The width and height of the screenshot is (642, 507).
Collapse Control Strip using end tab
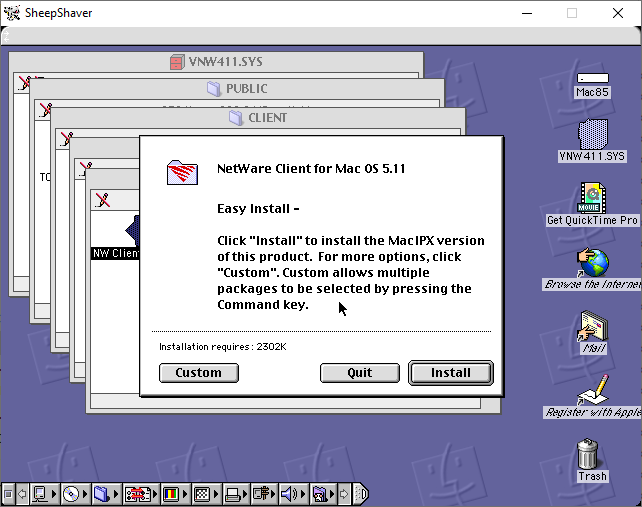click(x=361, y=494)
